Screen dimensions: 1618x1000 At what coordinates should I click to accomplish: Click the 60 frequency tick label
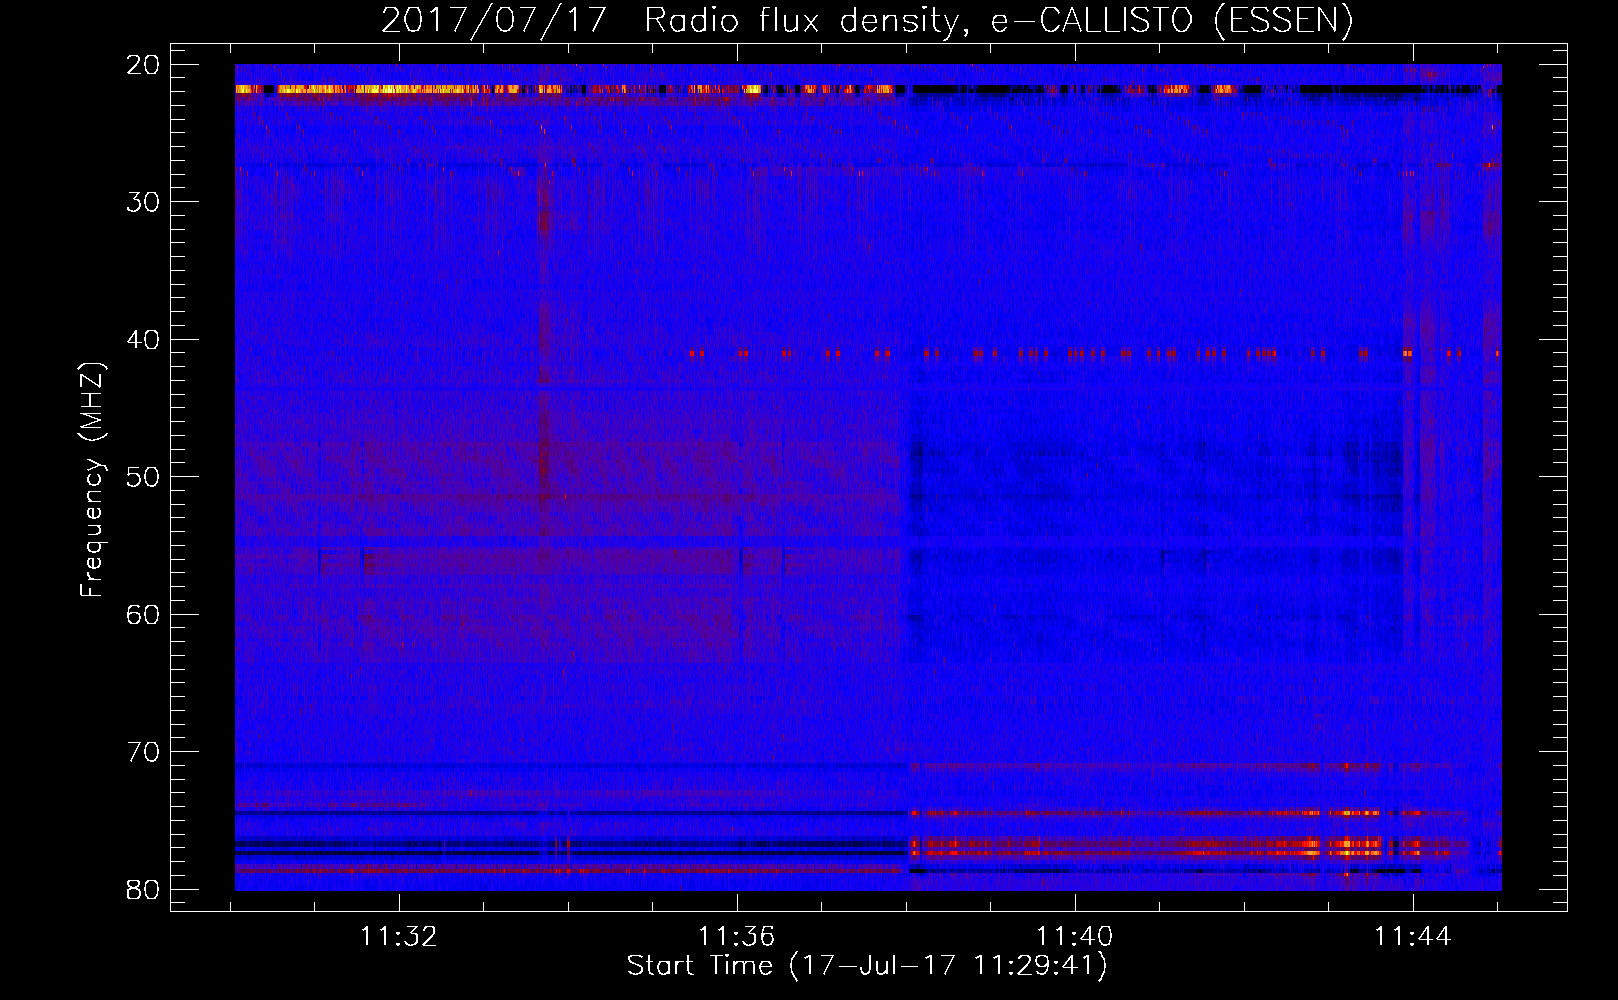click(x=144, y=615)
